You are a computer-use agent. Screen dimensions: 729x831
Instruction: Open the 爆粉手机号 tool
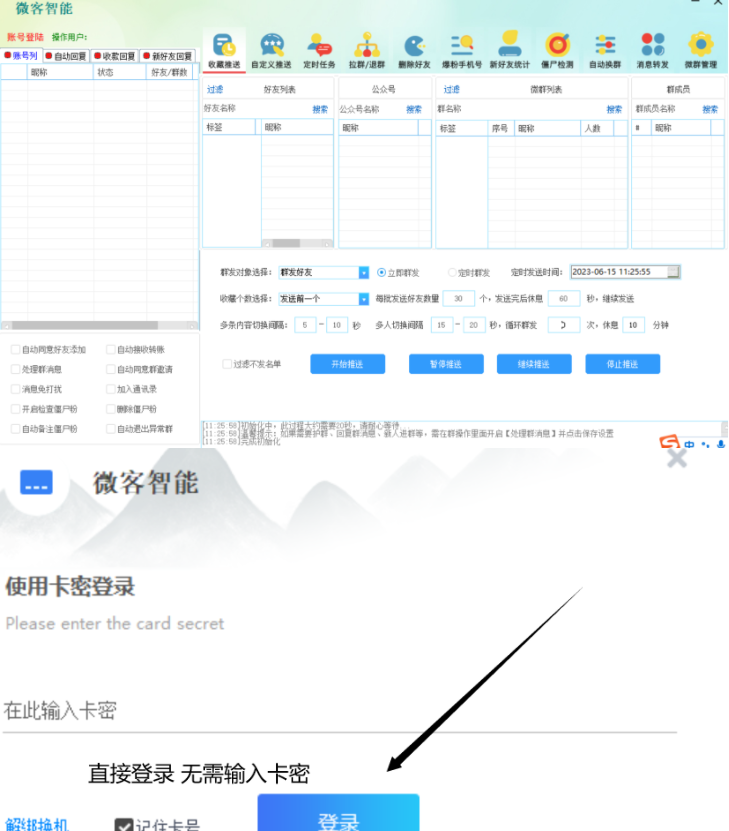(462, 49)
